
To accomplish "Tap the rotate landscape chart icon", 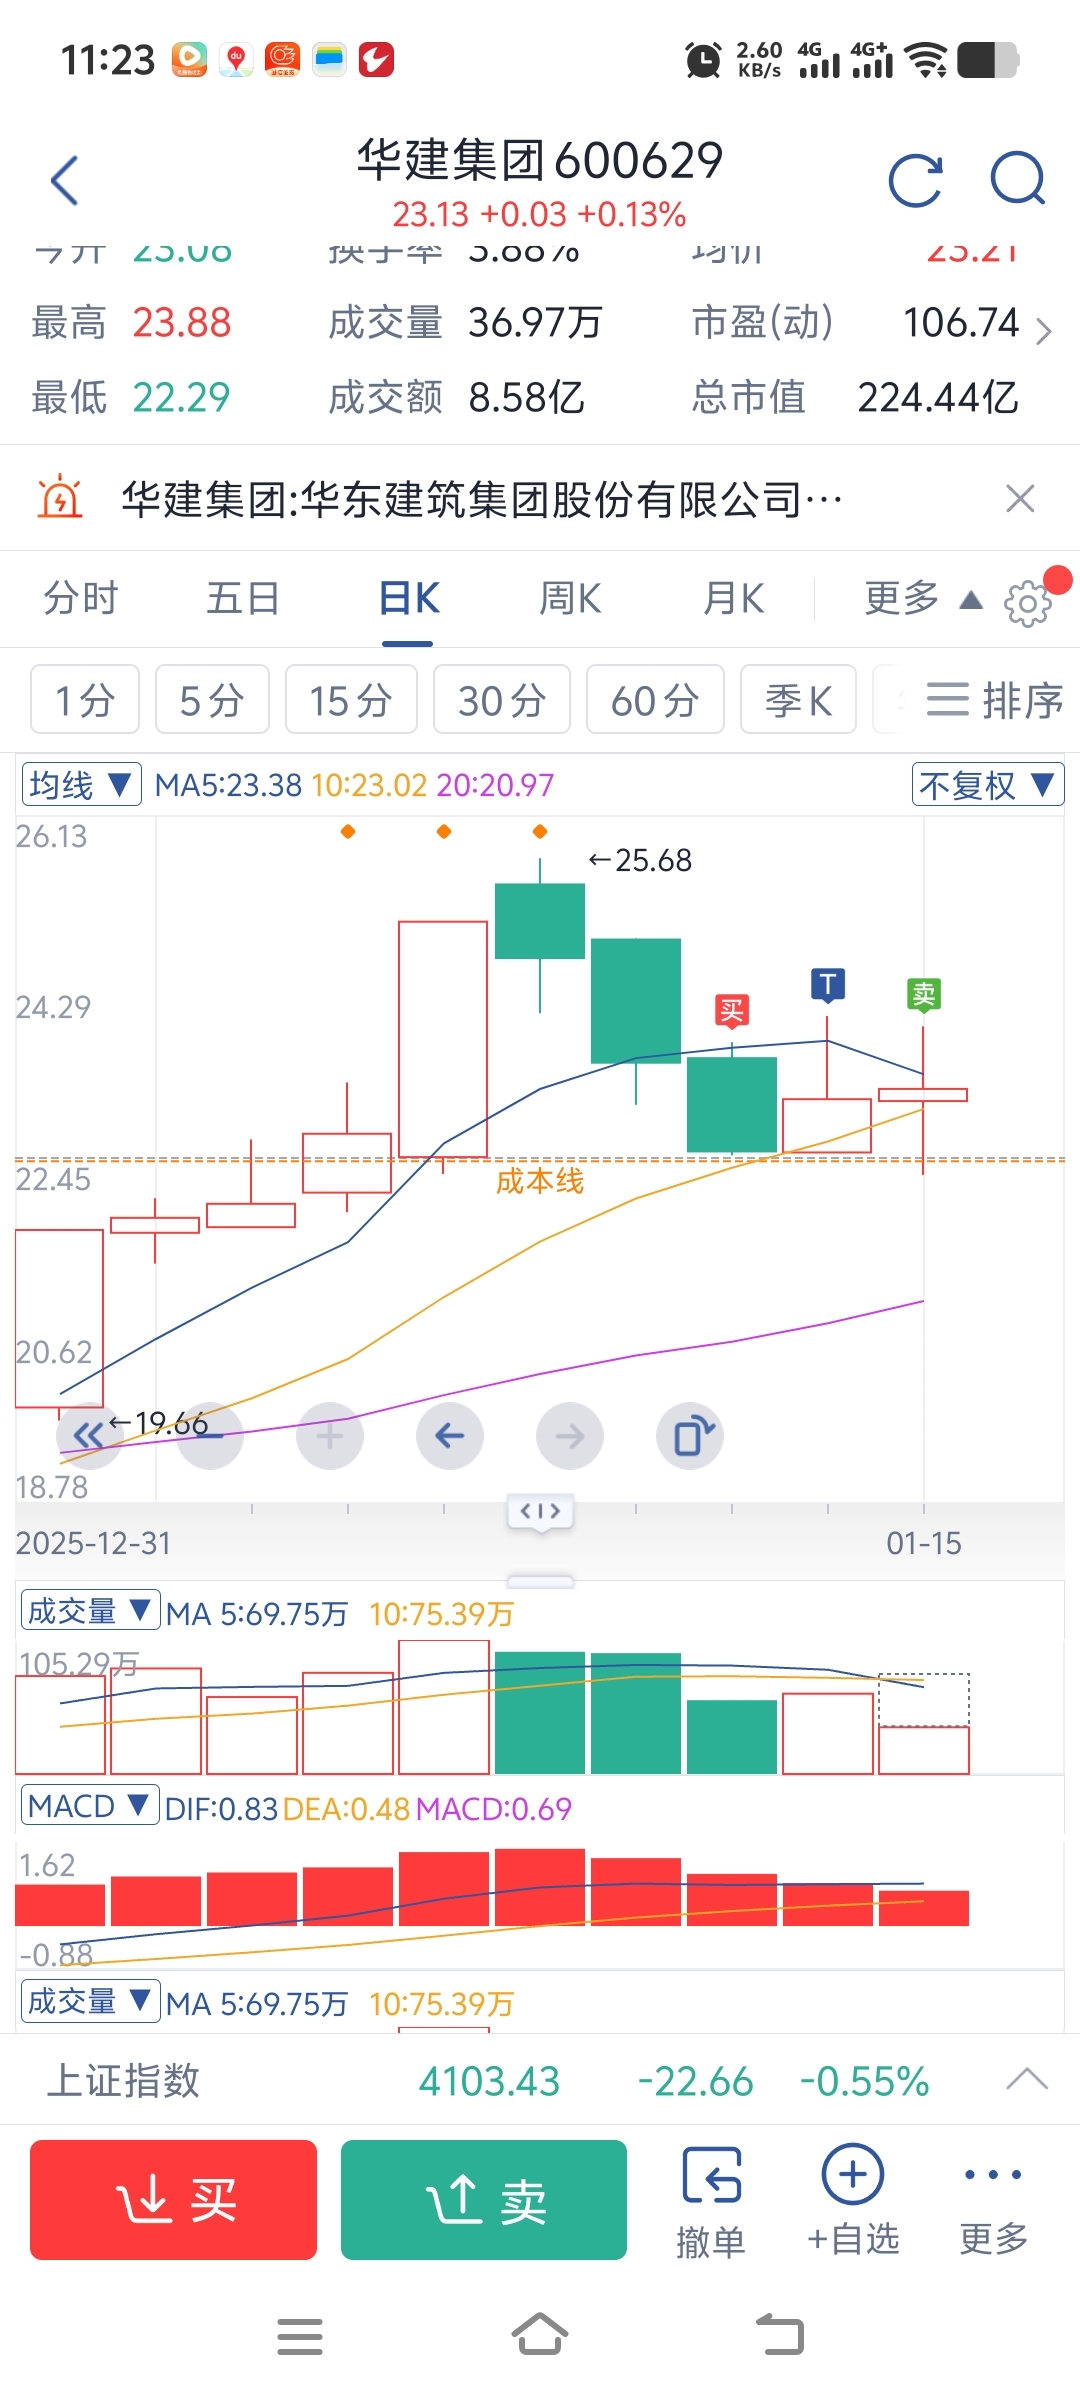I will (690, 1436).
